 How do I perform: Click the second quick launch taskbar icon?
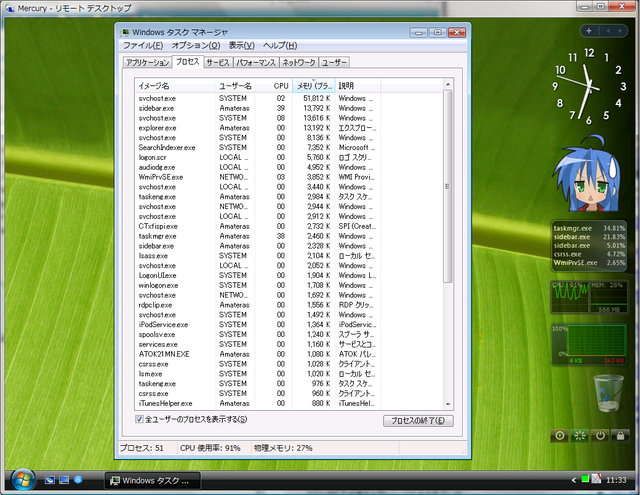[x=64, y=480]
